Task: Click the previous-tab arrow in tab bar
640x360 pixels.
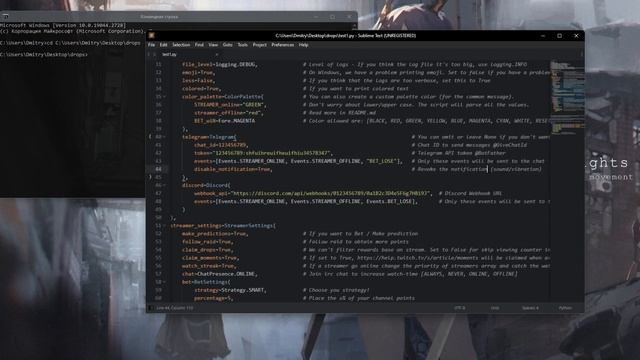Action: pos(149,54)
